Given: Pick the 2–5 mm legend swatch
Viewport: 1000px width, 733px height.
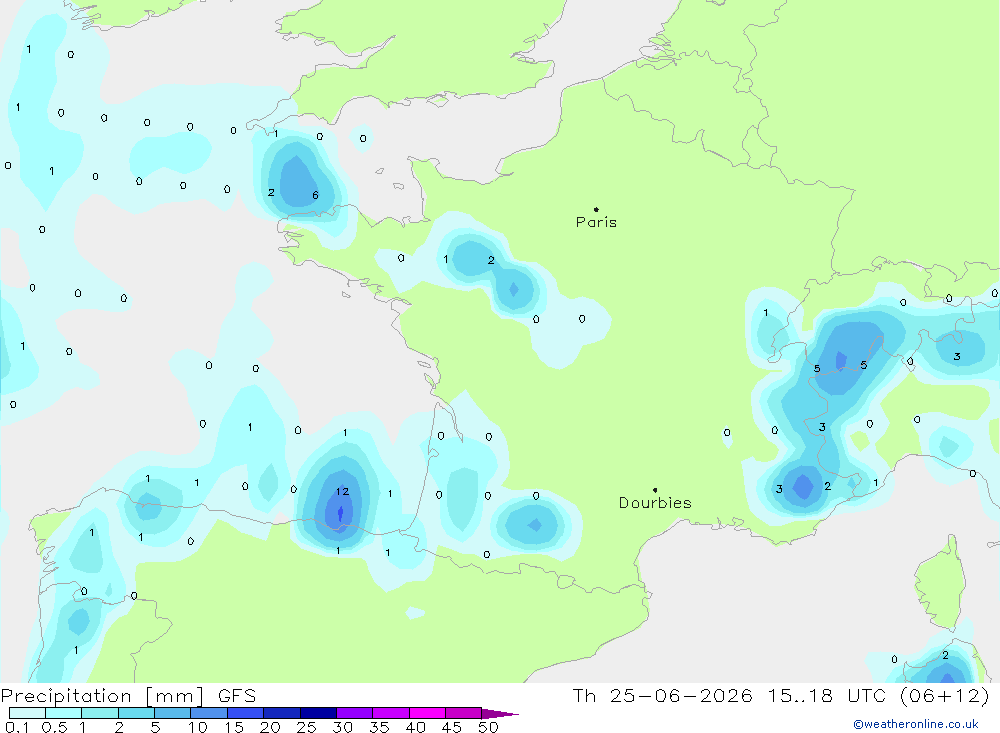Looking at the screenshot, I should coord(136,713).
